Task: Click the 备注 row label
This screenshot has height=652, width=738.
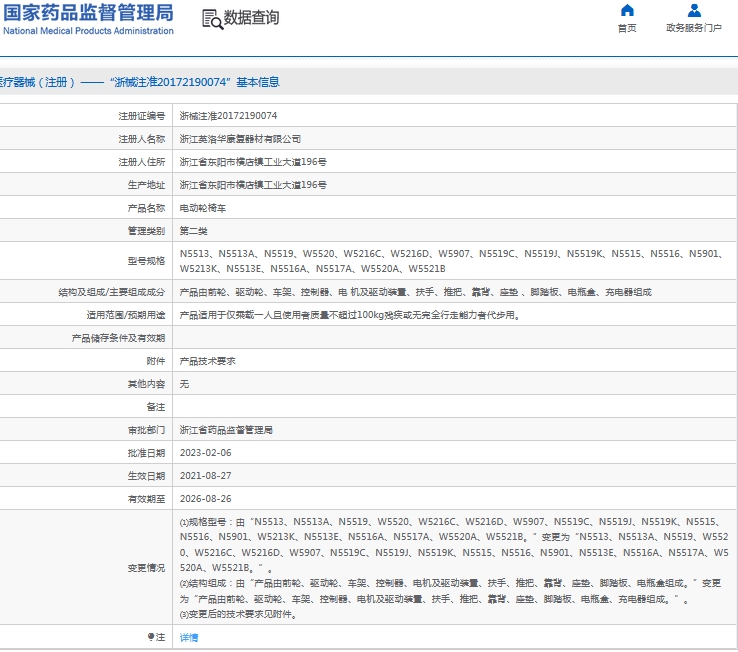Action: [156, 407]
